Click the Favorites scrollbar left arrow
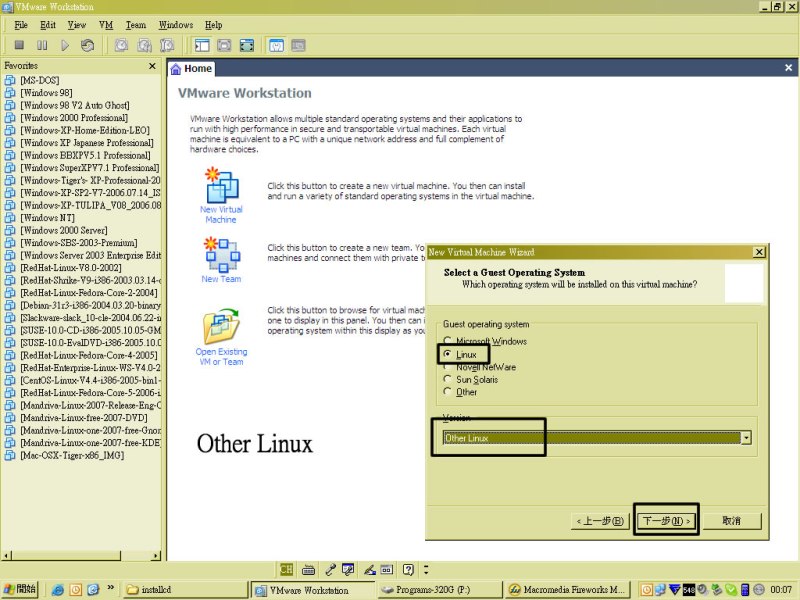This screenshot has height=600, width=800. (7, 555)
